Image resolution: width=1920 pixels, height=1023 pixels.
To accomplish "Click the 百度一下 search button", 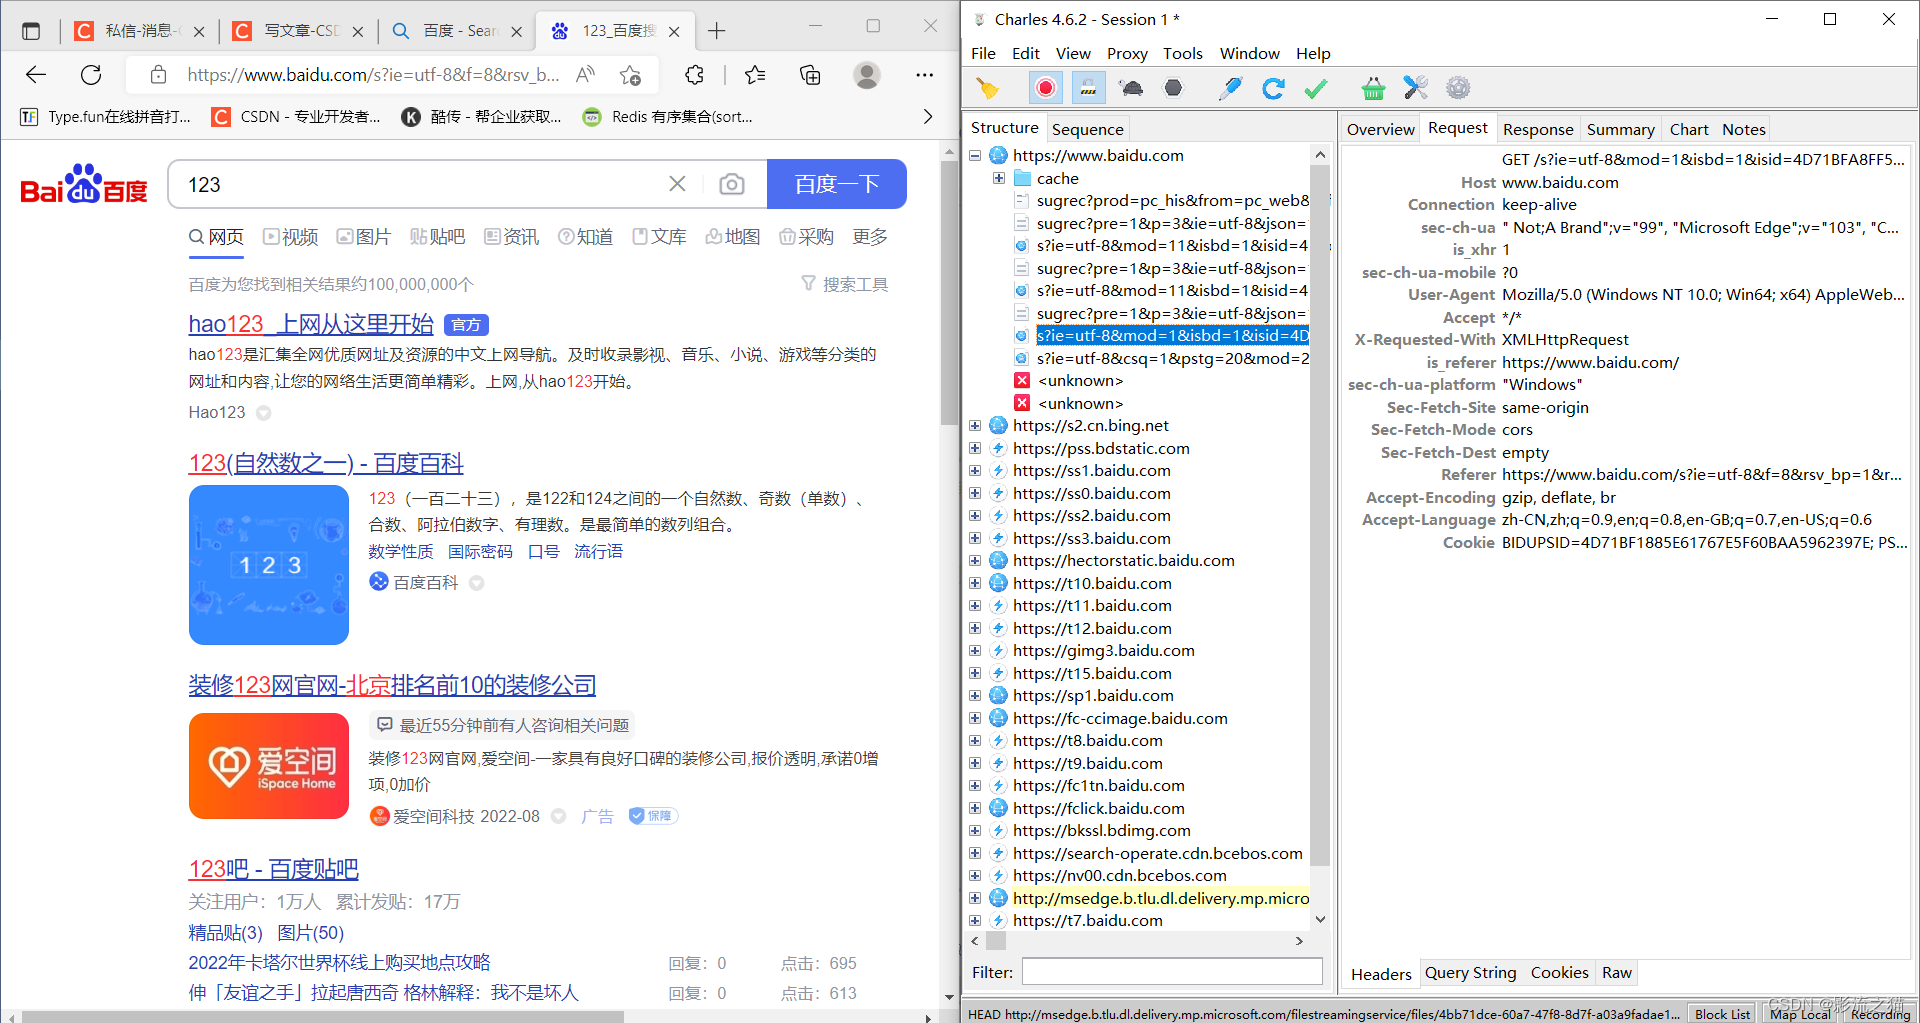I will pyautogui.click(x=837, y=184).
